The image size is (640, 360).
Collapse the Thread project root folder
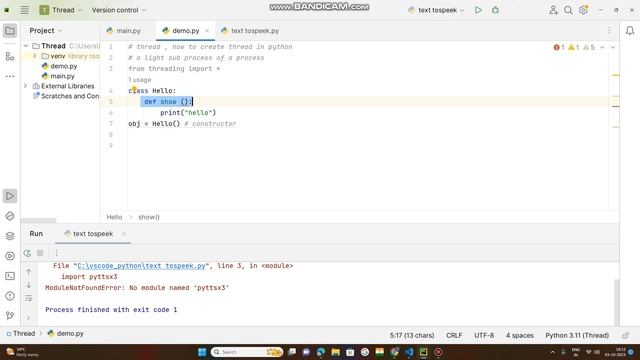pos(26,46)
